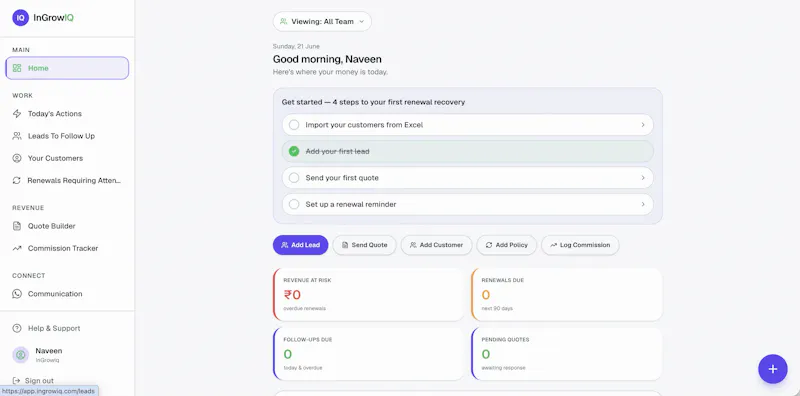Screen dimensions: 800x396
Task: Click the Leads To Follow Up people icon
Action: click(x=17, y=136)
